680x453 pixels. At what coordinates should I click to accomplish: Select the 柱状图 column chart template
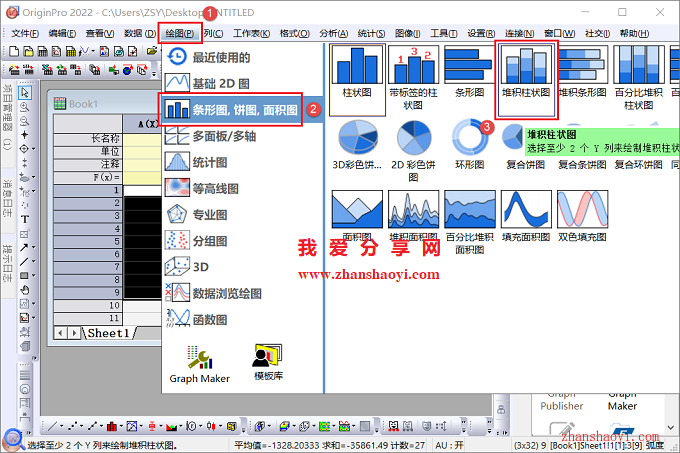coord(357,79)
